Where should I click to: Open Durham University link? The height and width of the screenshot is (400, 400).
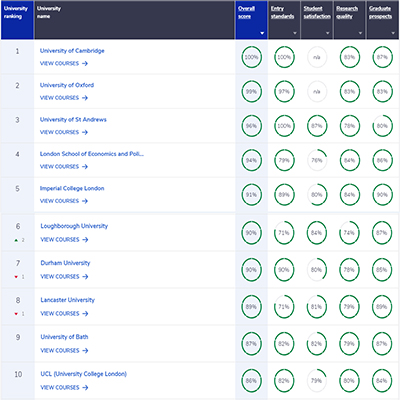[x=65, y=263]
